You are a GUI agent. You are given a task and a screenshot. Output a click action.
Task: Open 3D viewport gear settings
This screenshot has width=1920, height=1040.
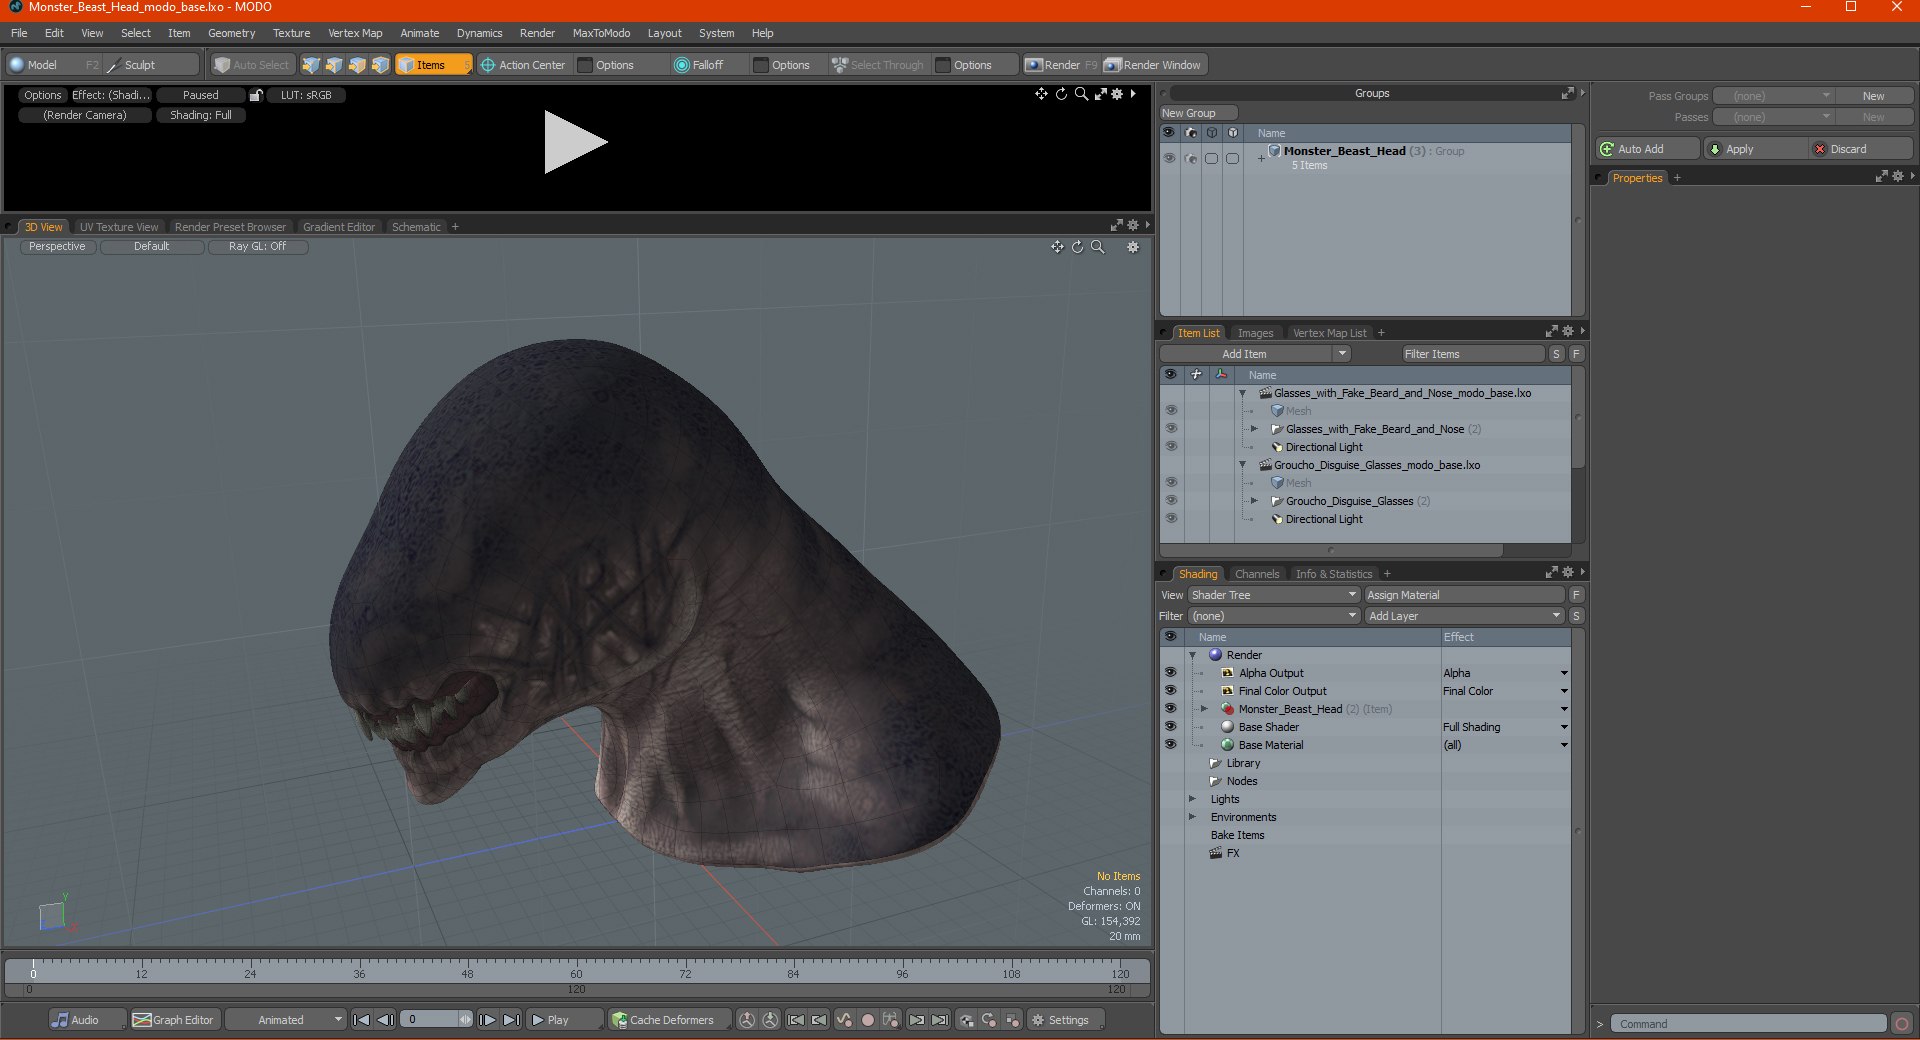1133,247
